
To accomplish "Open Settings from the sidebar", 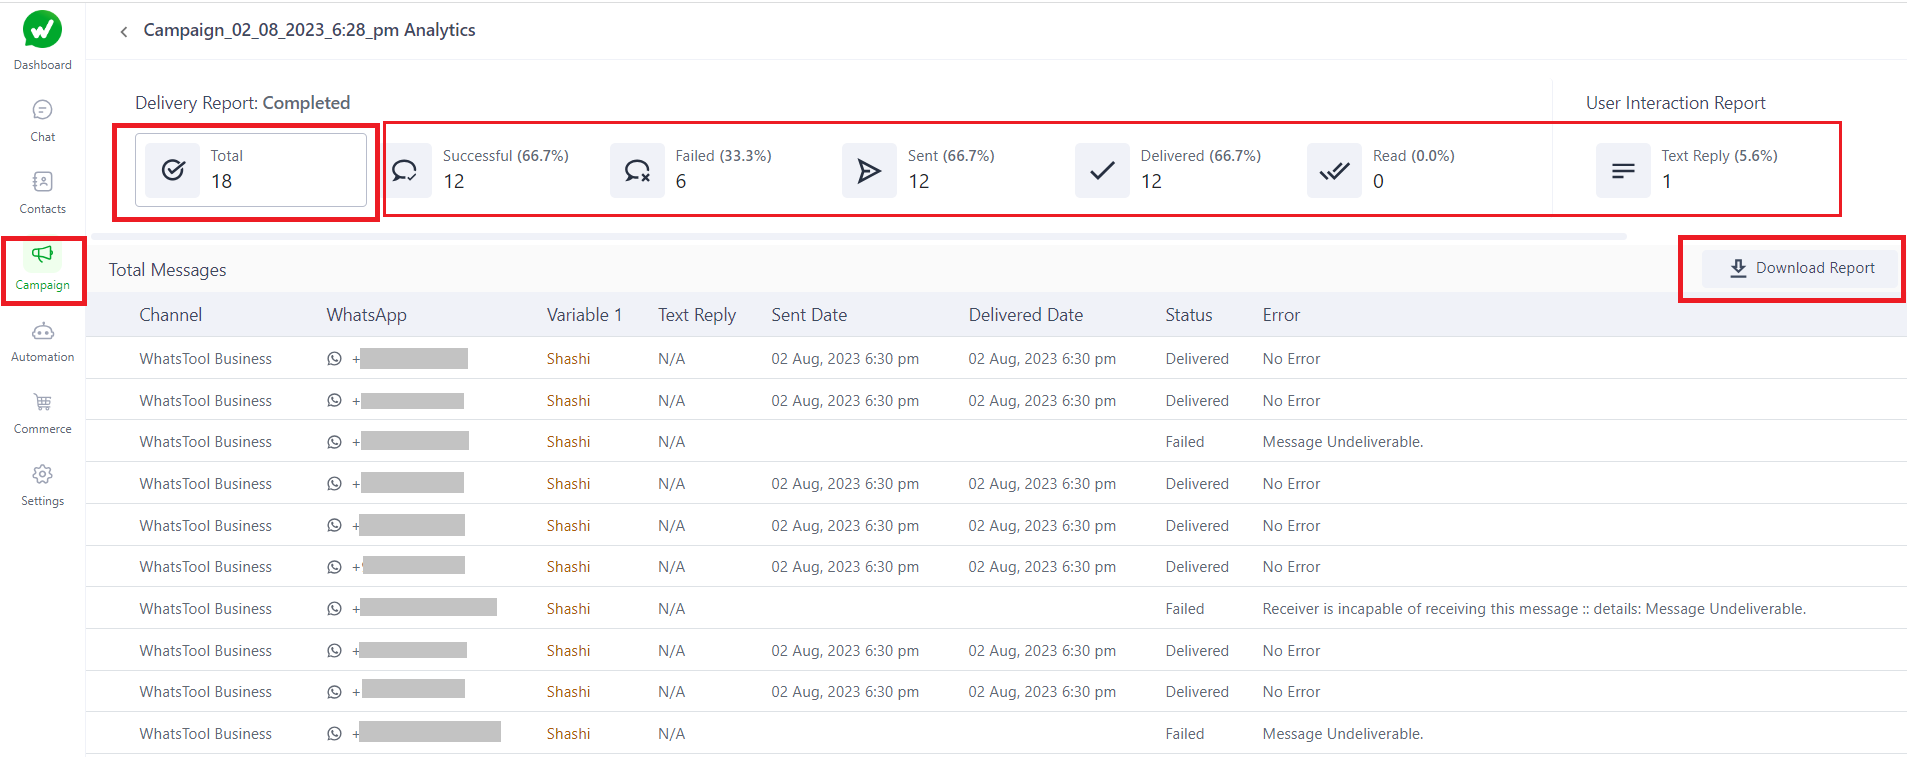I will tap(42, 486).
